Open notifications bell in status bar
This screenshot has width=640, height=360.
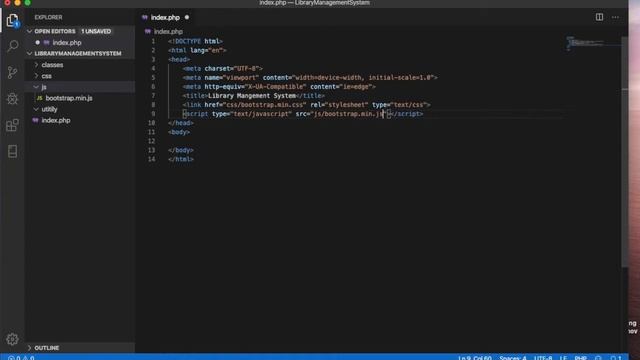616,358
